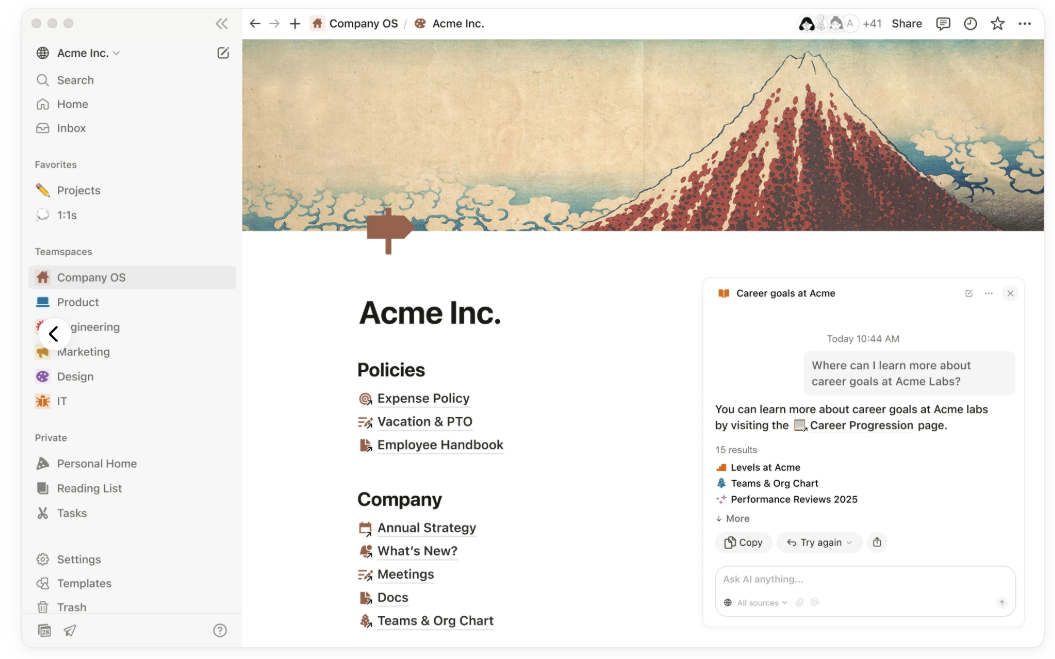Favorite this page with star icon

pyautogui.click(x=997, y=24)
